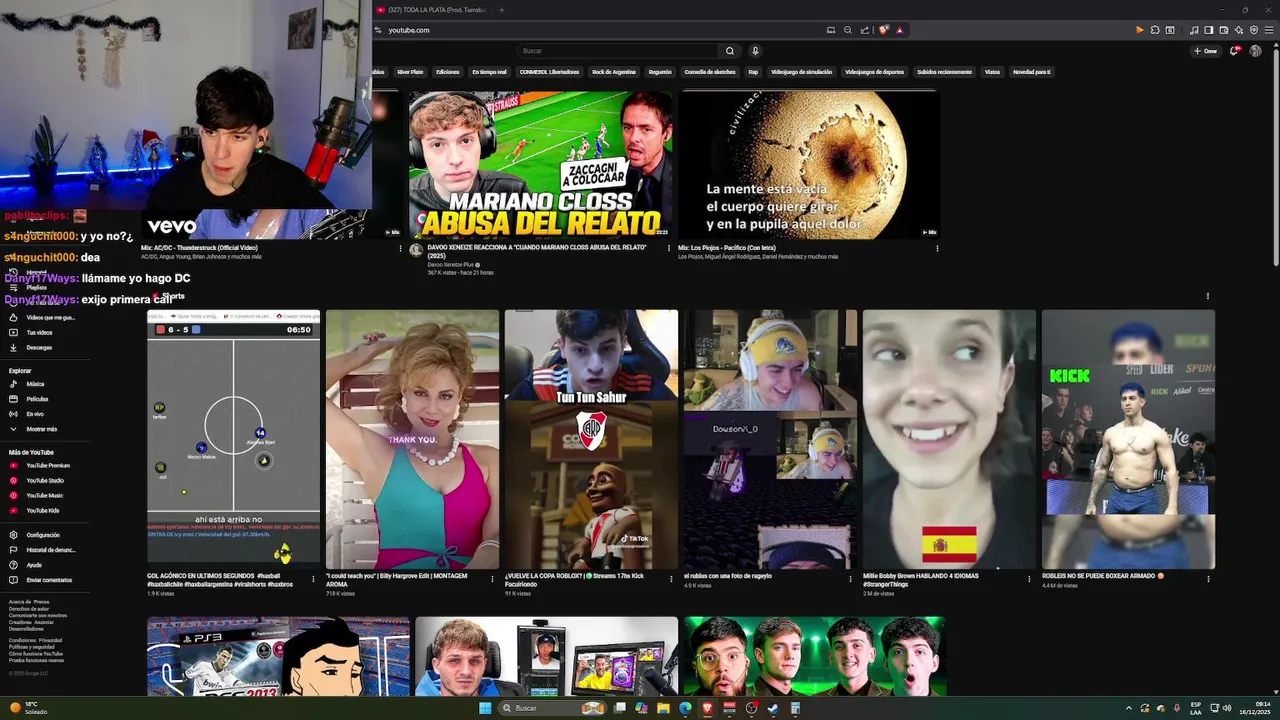Select the Reguetón filter chip
Screen dimensions: 1280x720
(x=660, y=72)
